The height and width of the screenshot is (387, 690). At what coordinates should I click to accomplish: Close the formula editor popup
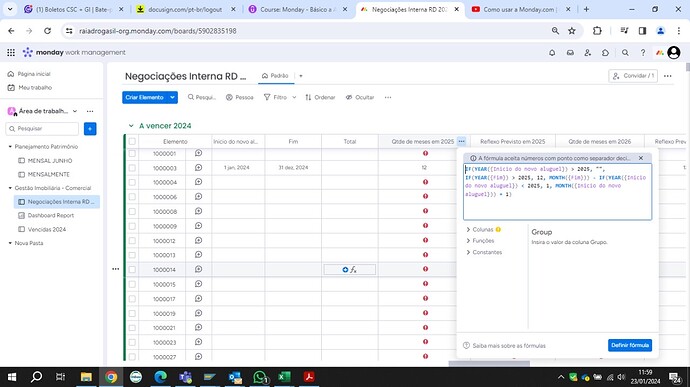pos(641,158)
